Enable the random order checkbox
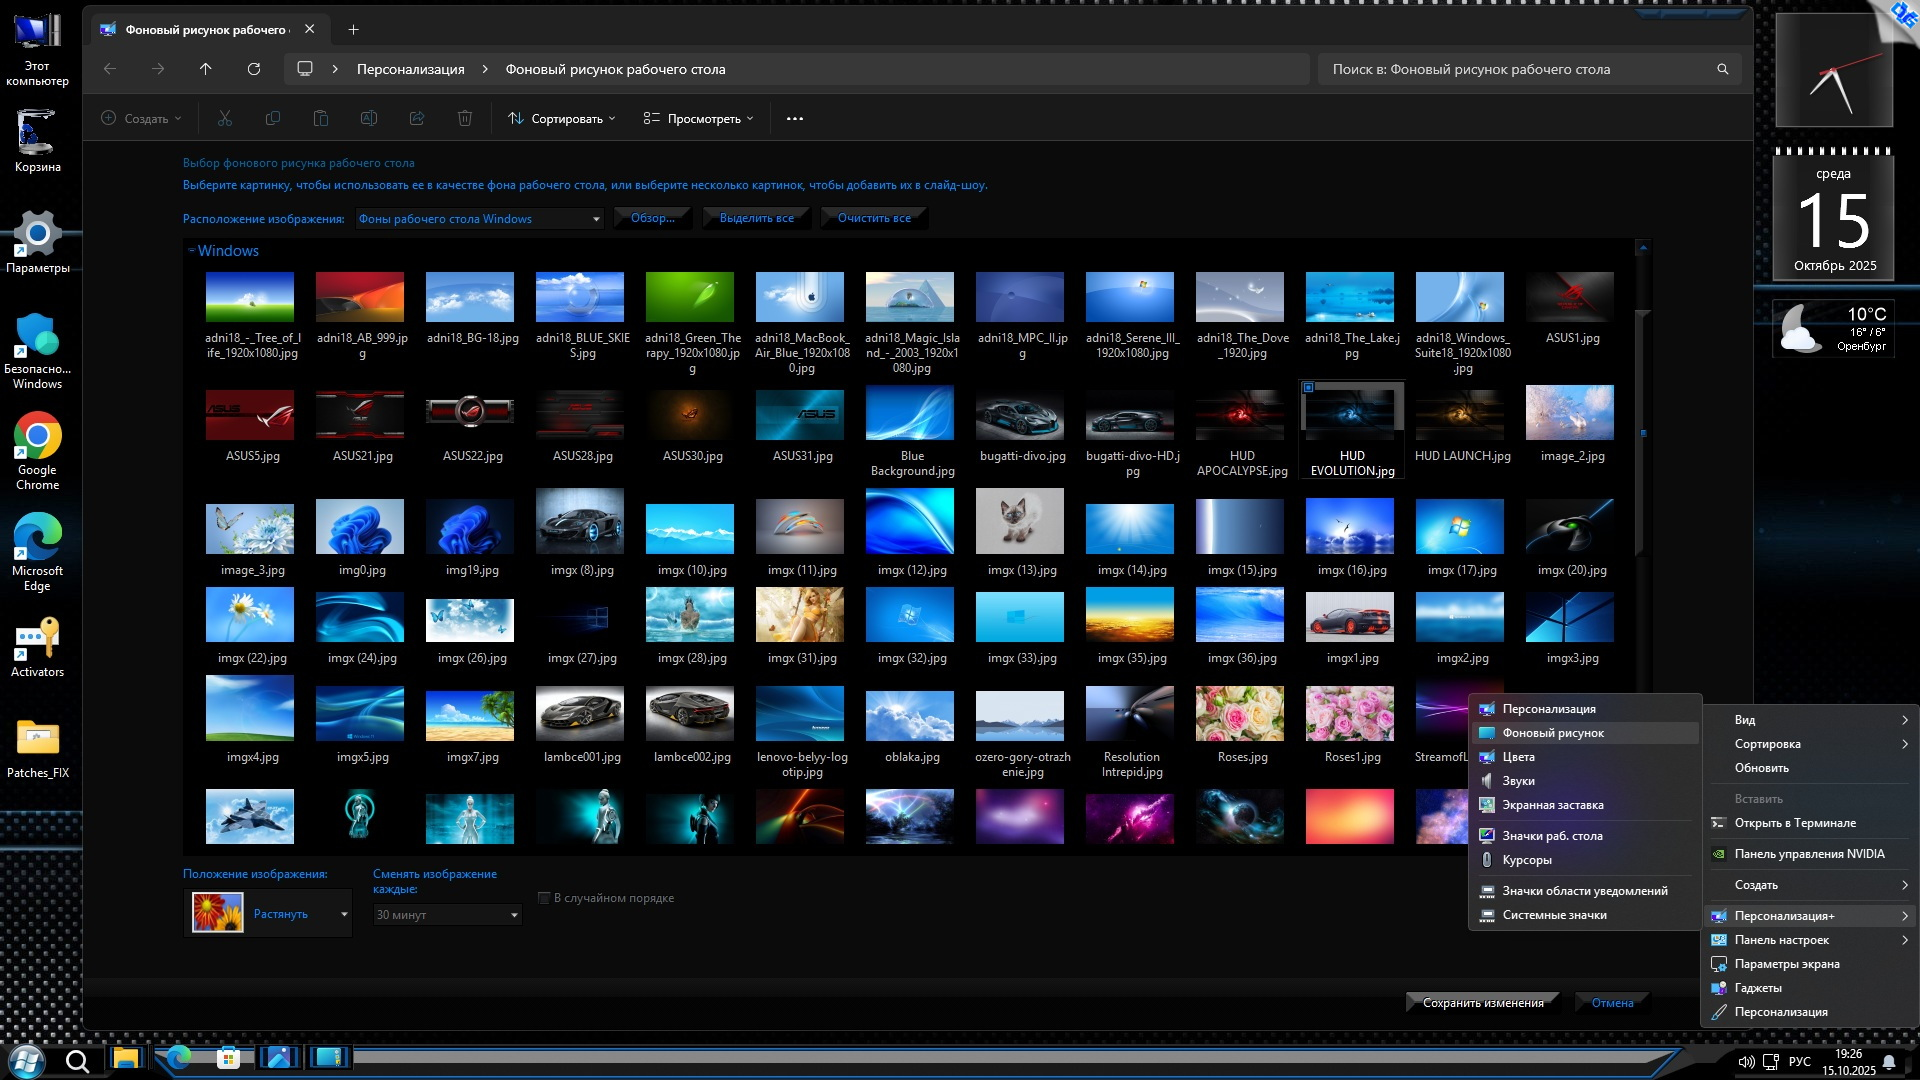 544,898
